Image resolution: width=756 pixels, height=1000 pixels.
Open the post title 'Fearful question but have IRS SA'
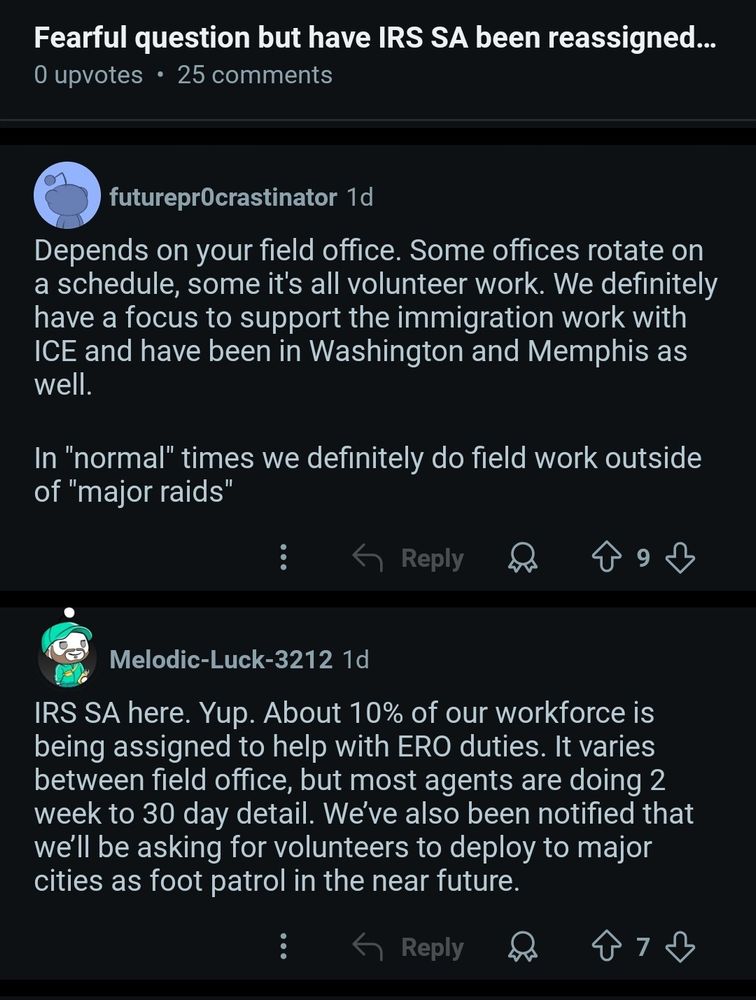tap(375, 38)
